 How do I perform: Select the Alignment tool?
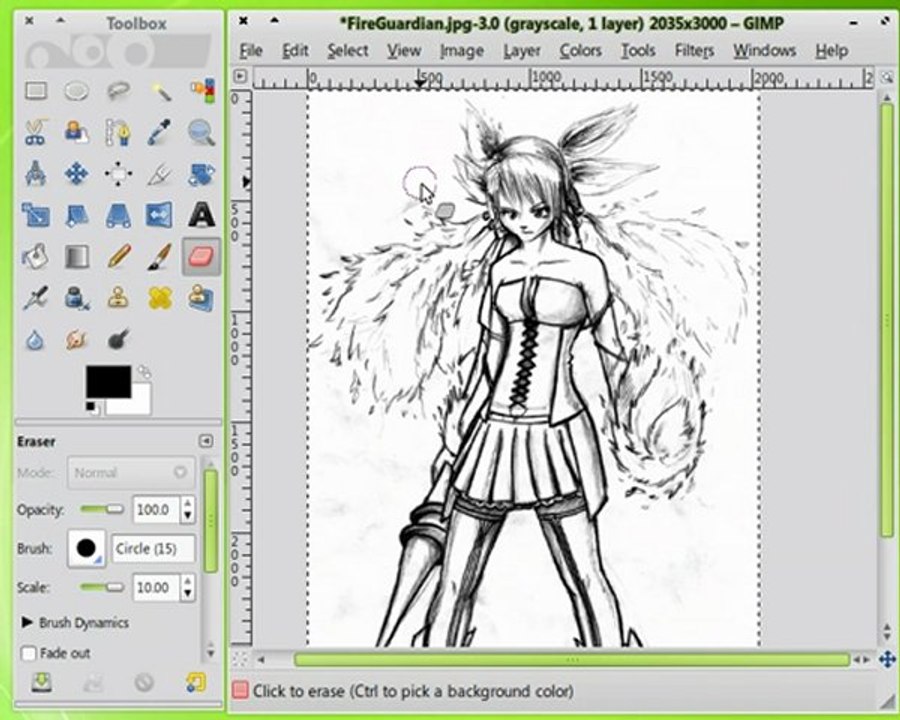pyautogui.click(x=118, y=173)
